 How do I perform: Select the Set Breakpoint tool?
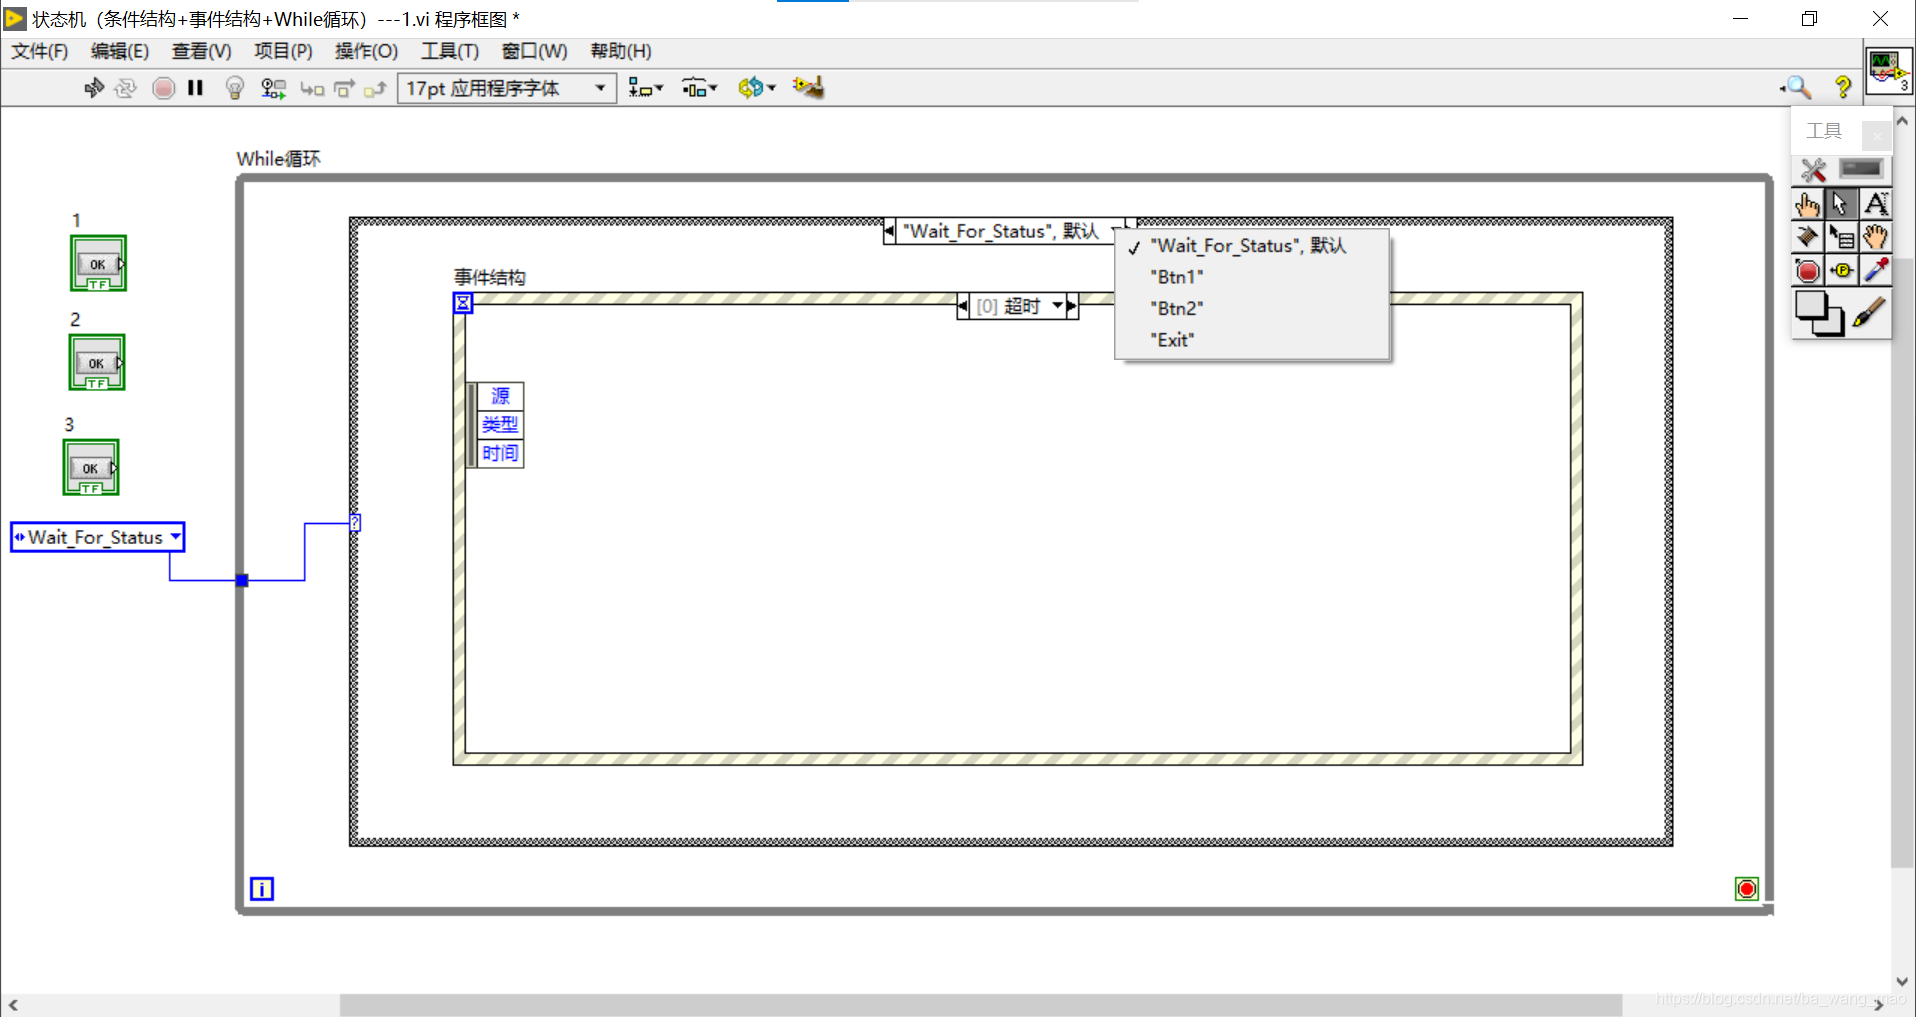click(1807, 271)
